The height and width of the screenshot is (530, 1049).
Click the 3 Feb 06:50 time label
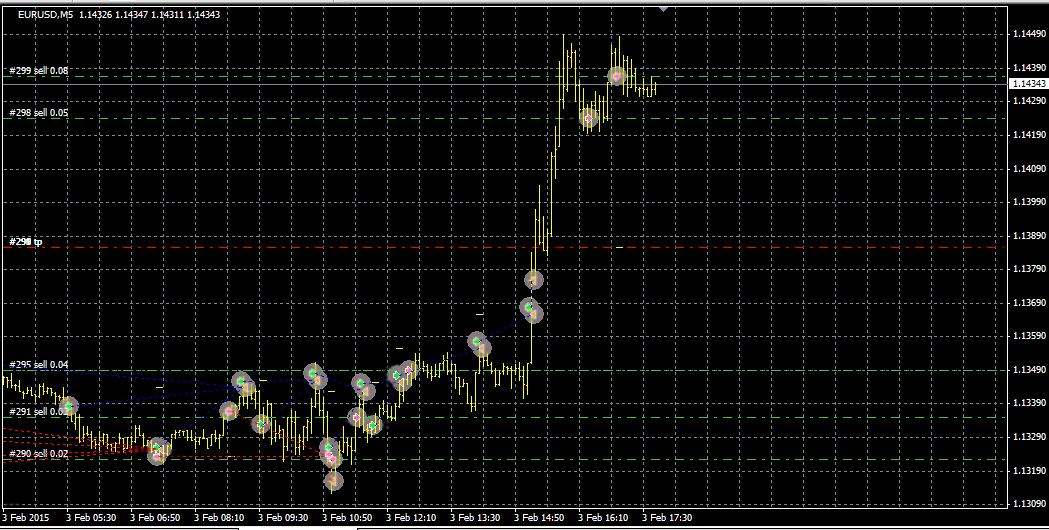coord(155,517)
